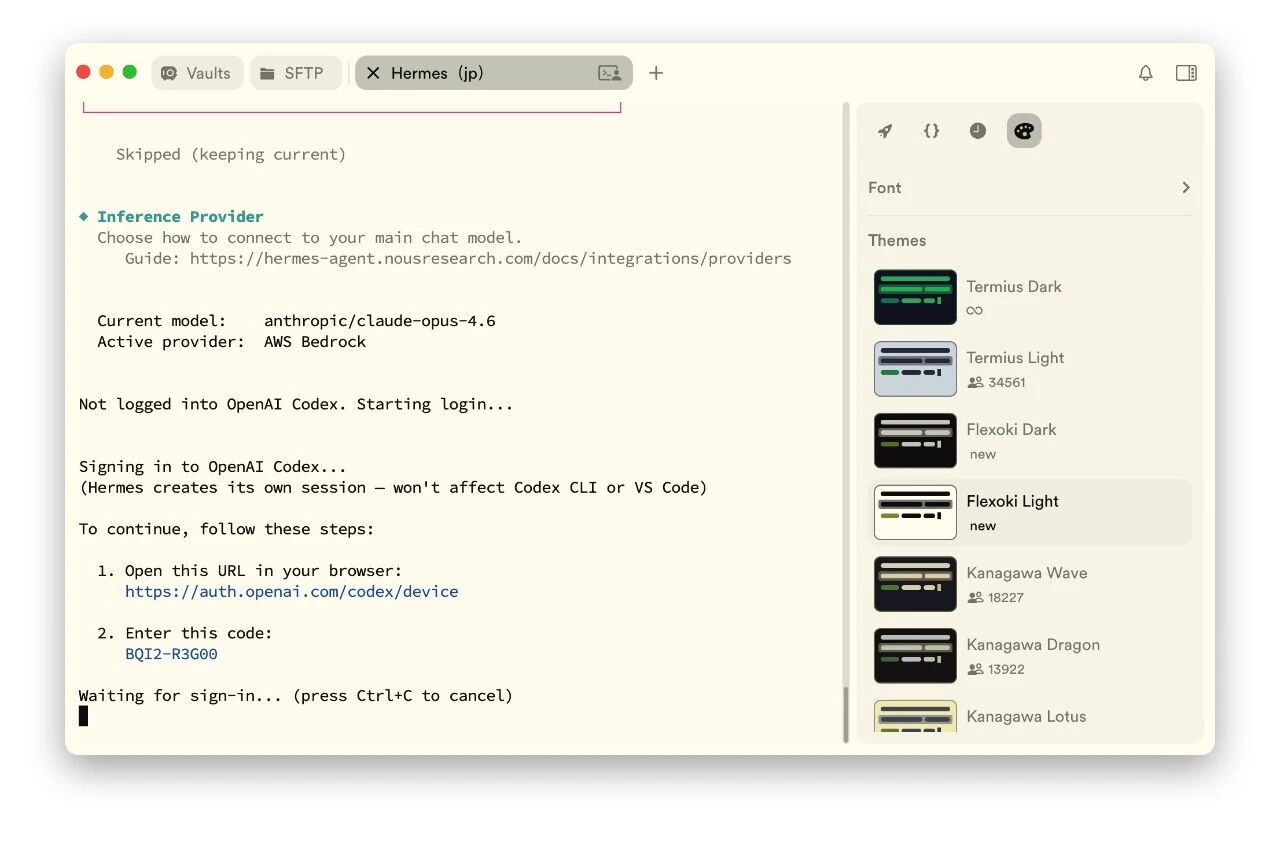
Task: Click the model name anthropic/claude-opus-4.6
Action: 380,321
